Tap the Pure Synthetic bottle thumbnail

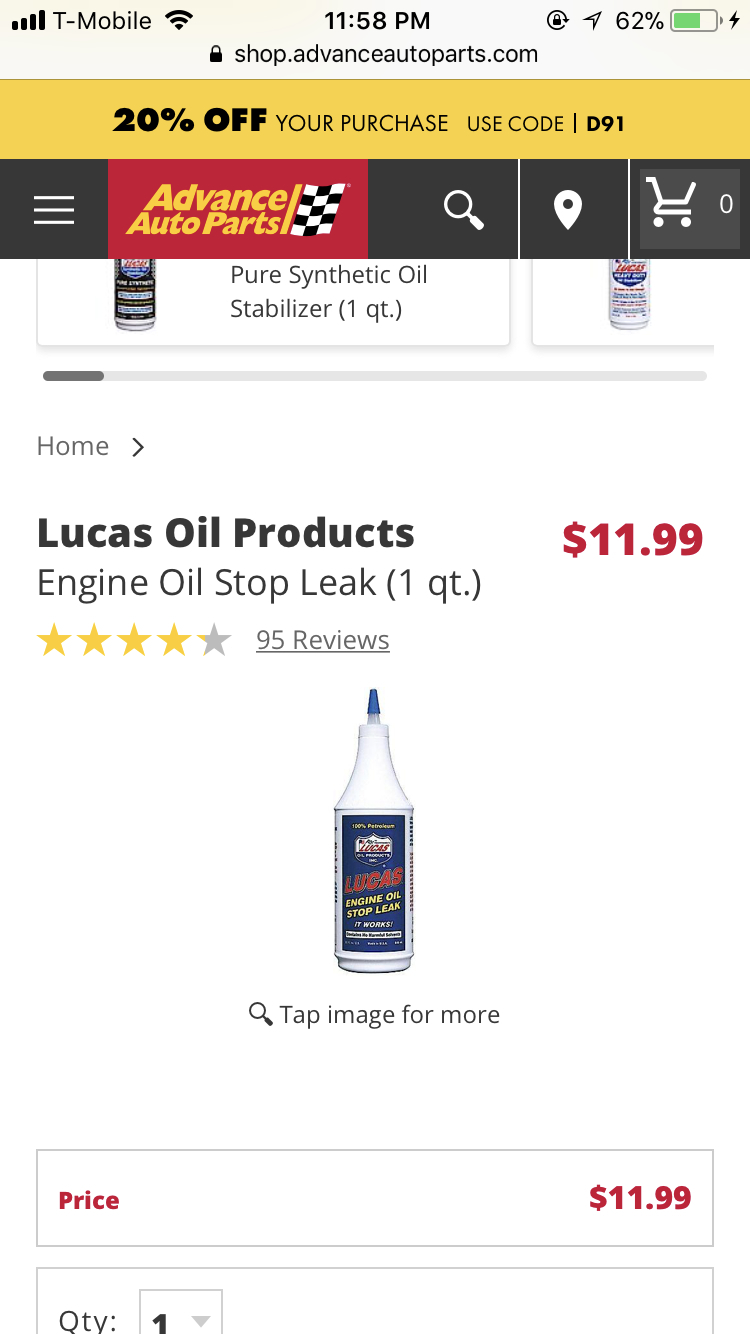135,294
